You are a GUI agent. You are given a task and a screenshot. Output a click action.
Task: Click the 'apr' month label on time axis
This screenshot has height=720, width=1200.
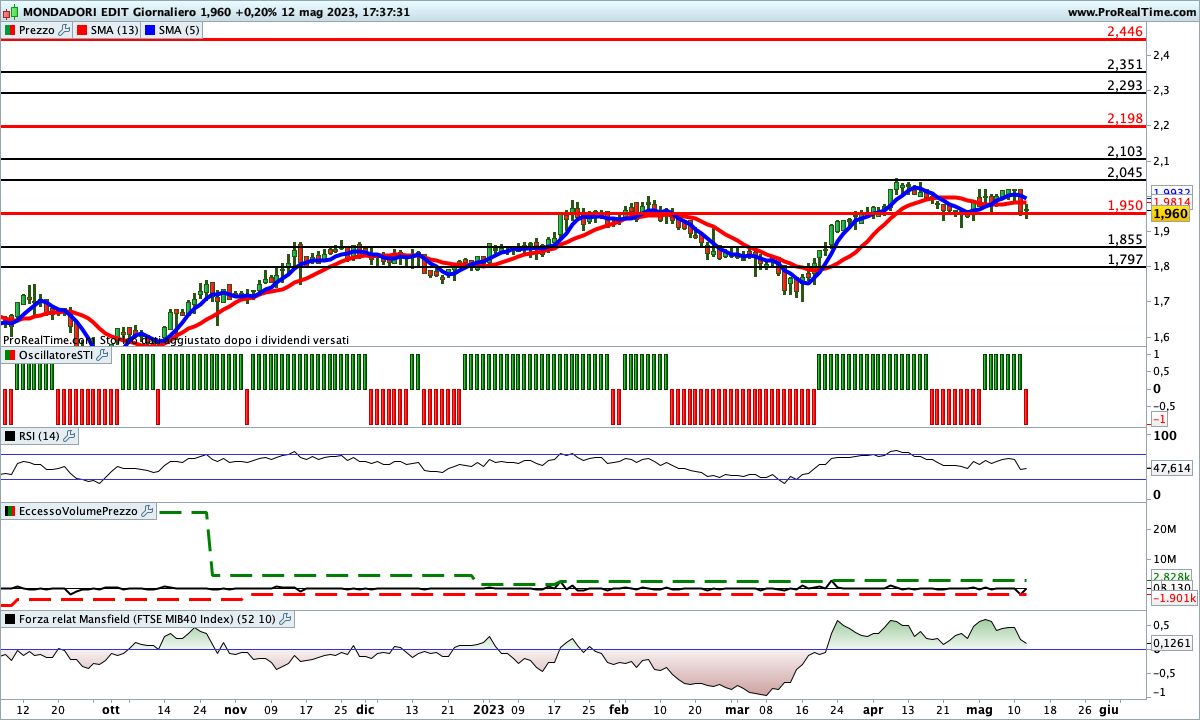[872, 709]
